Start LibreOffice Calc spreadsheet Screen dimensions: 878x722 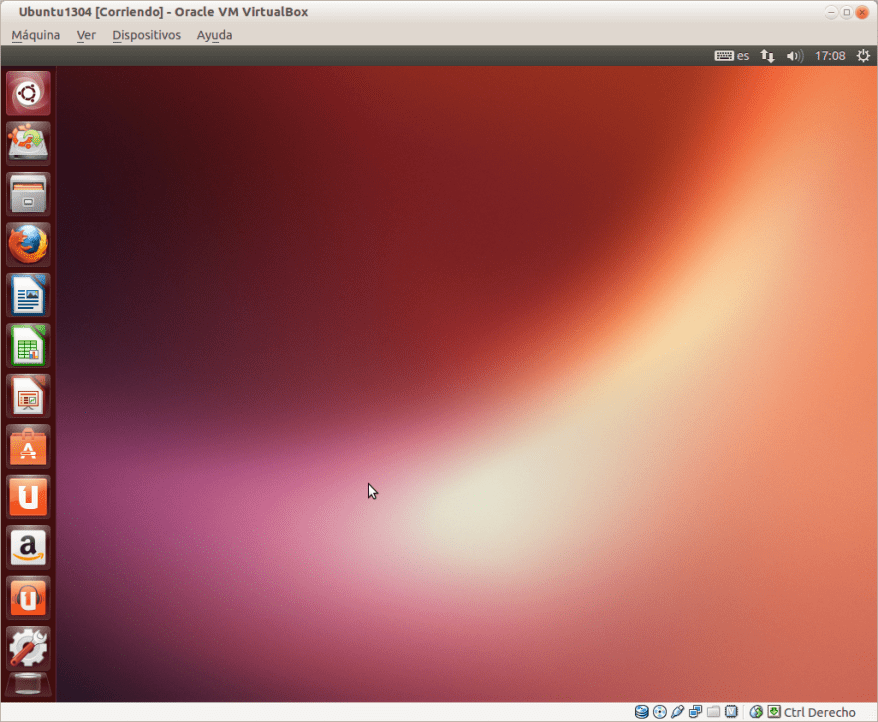click(28, 346)
